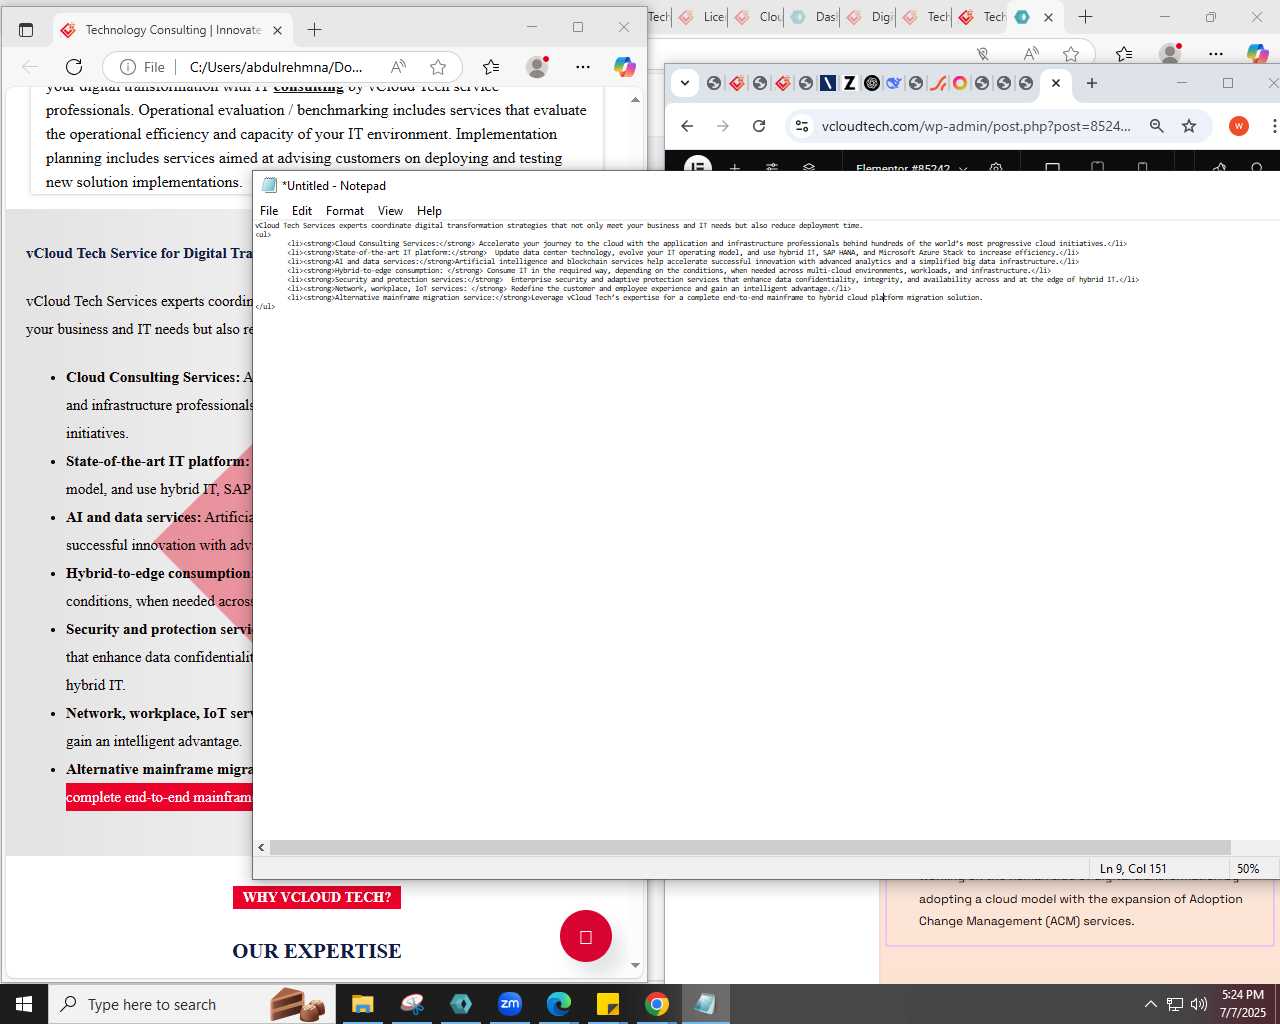Click the zoom magnifier icon in Chrome address bar
The width and height of the screenshot is (1280, 1024).
[1157, 126]
